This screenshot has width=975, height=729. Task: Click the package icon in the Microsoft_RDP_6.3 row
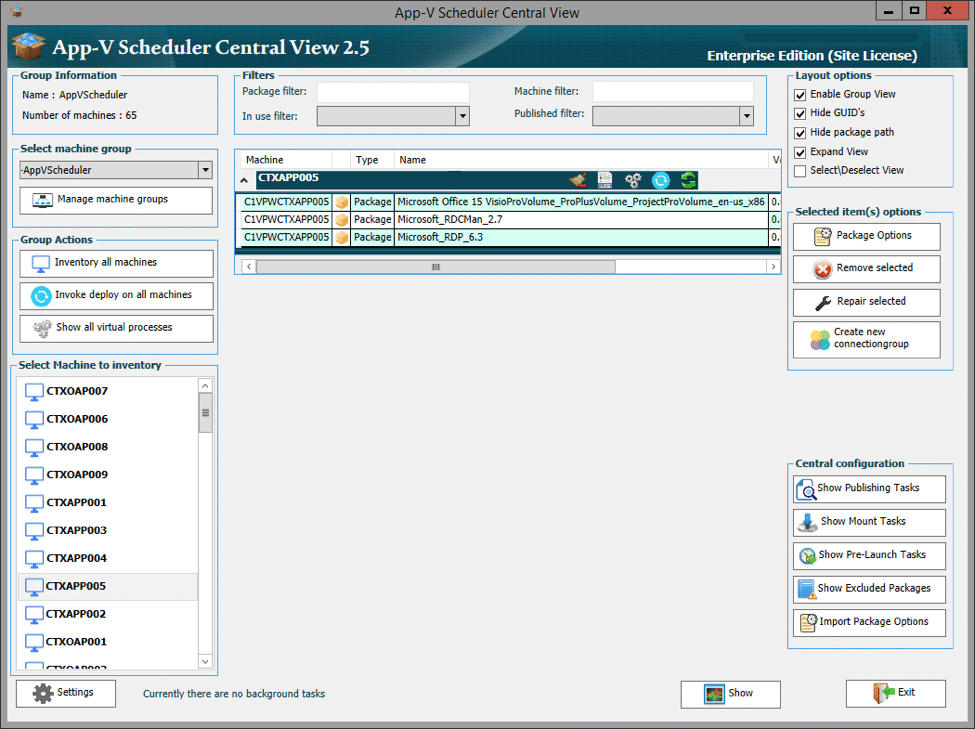pyautogui.click(x=341, y=238)
